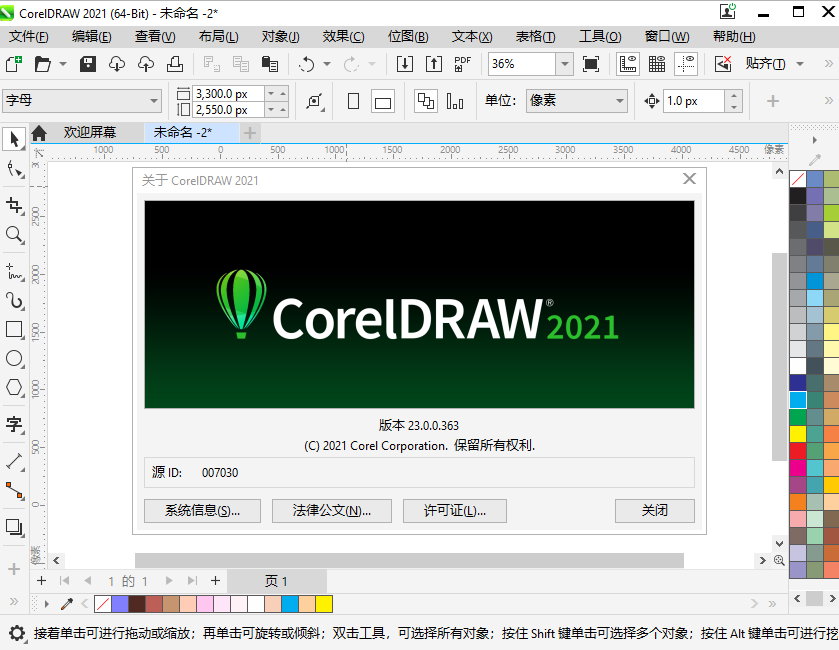Click the Export icon
839x650 pixels.
434,64
